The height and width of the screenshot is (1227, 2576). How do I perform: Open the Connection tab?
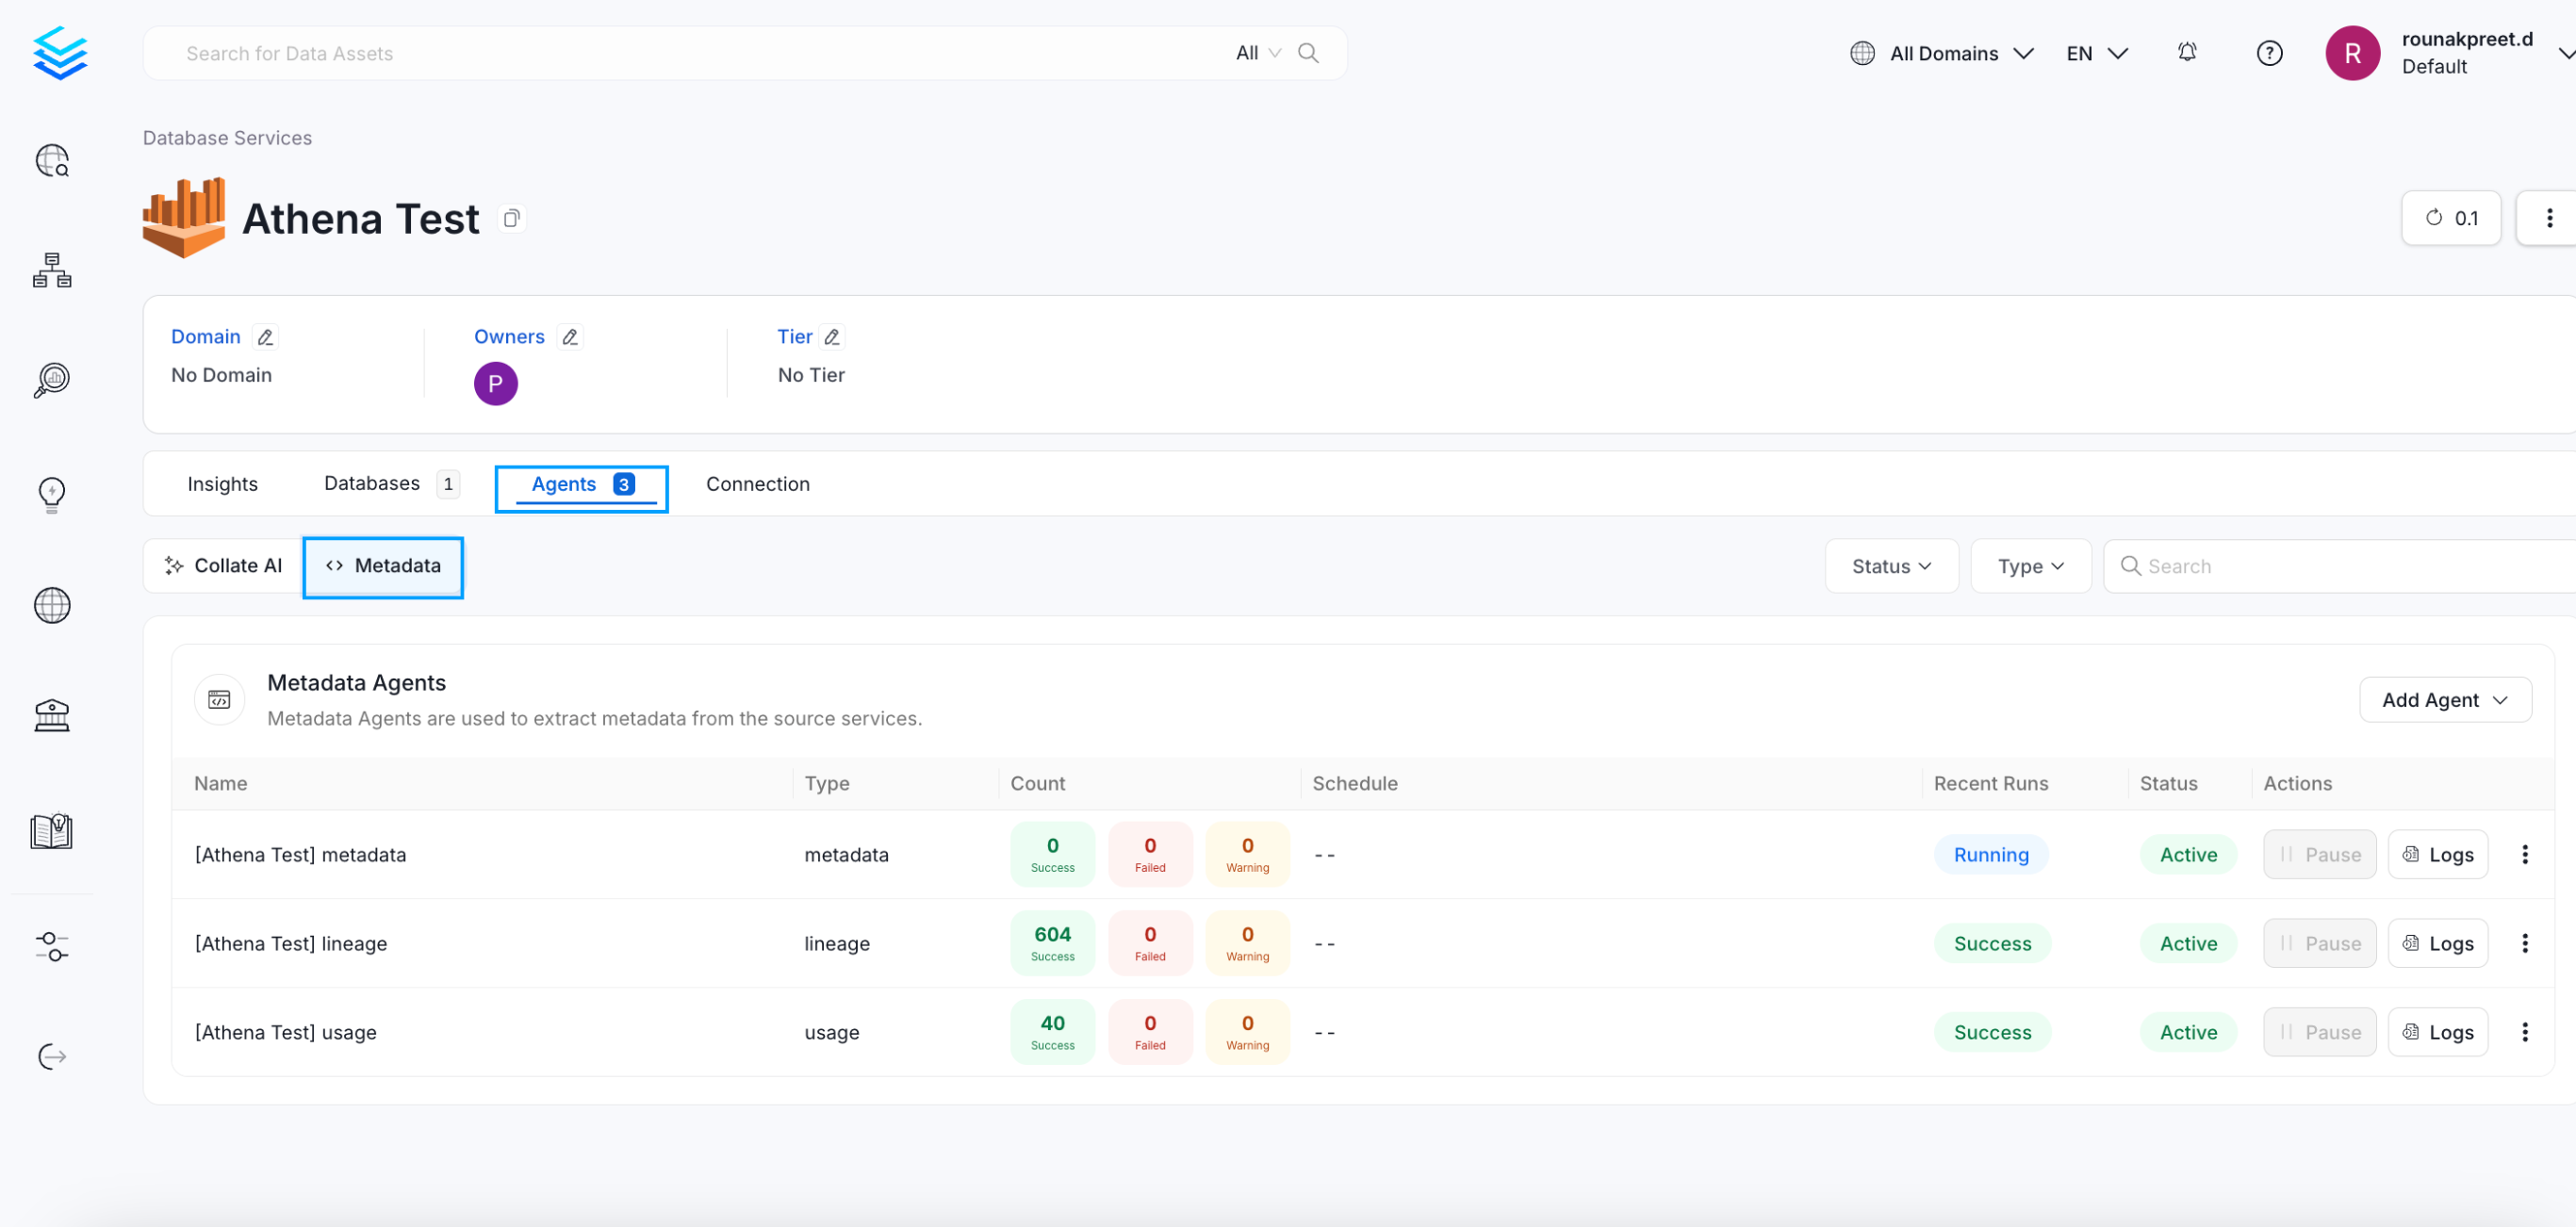pyautogui.click(x=757, y=483)
